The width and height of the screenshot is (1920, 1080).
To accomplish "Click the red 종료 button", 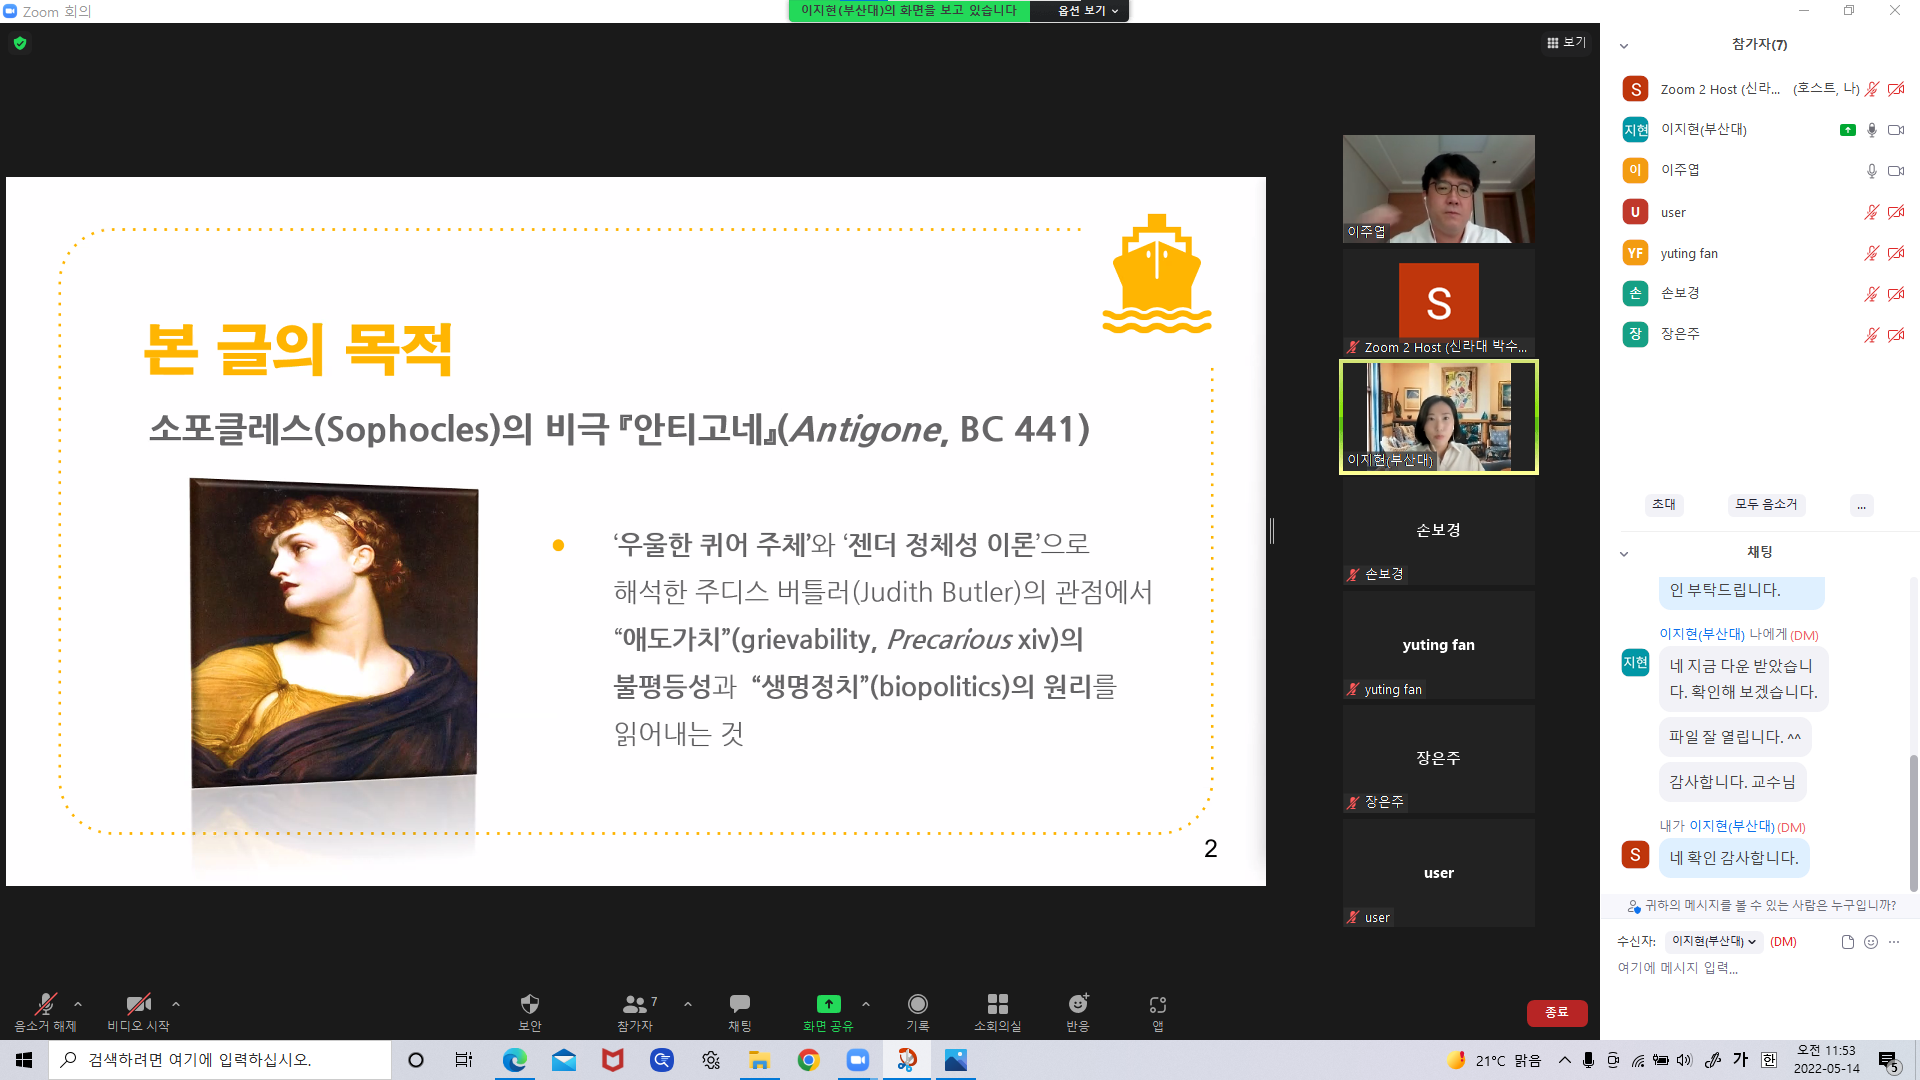I will point(1556,1013).
